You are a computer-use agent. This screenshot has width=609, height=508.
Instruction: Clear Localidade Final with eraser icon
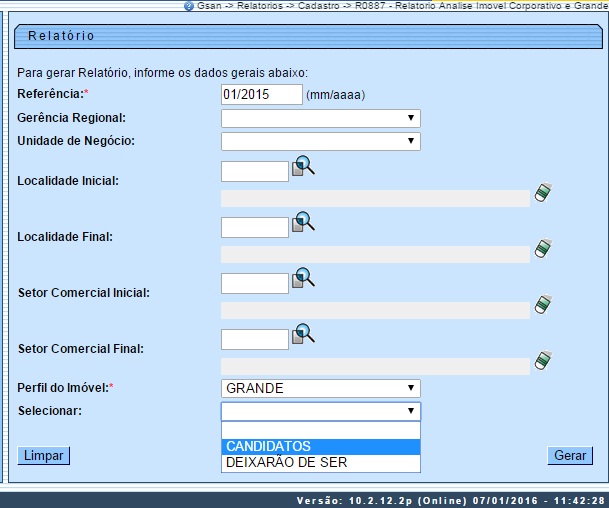click(543, 248)
